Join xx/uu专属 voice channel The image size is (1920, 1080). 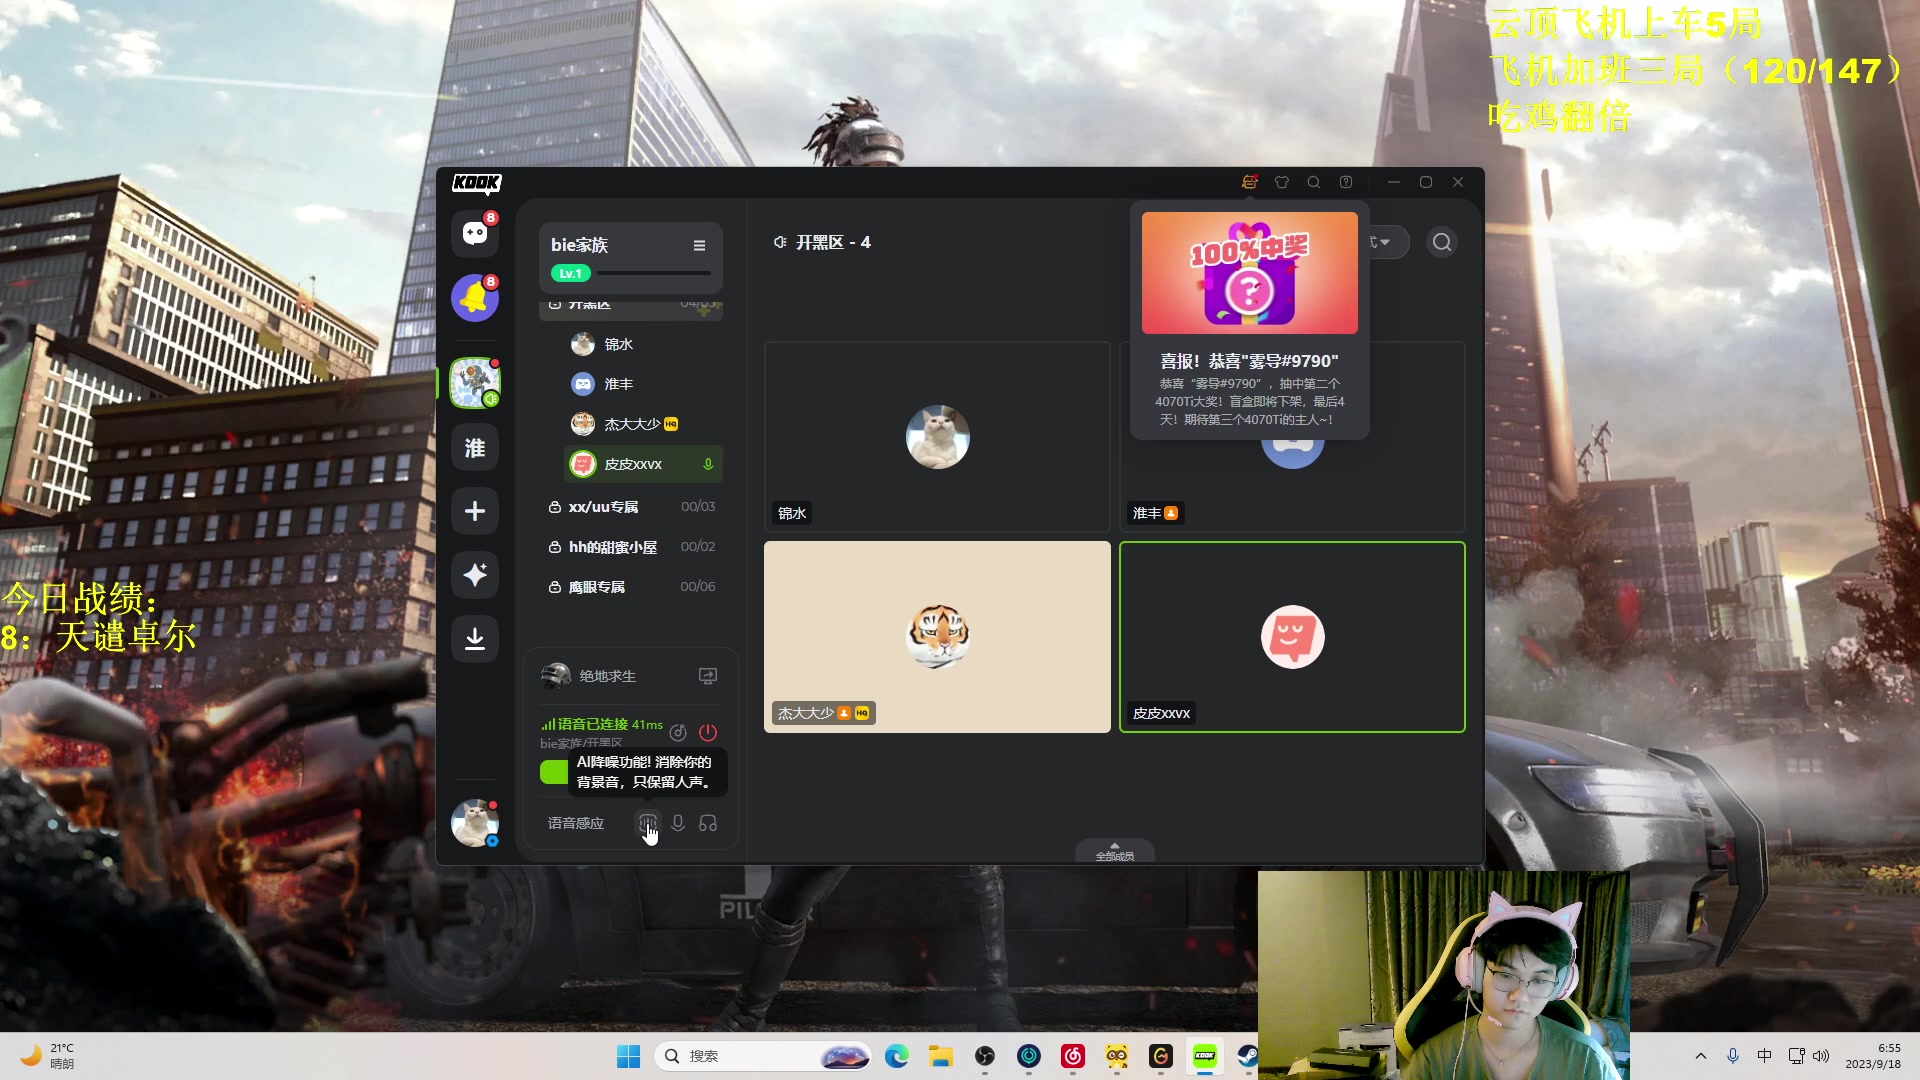[604, 507]
